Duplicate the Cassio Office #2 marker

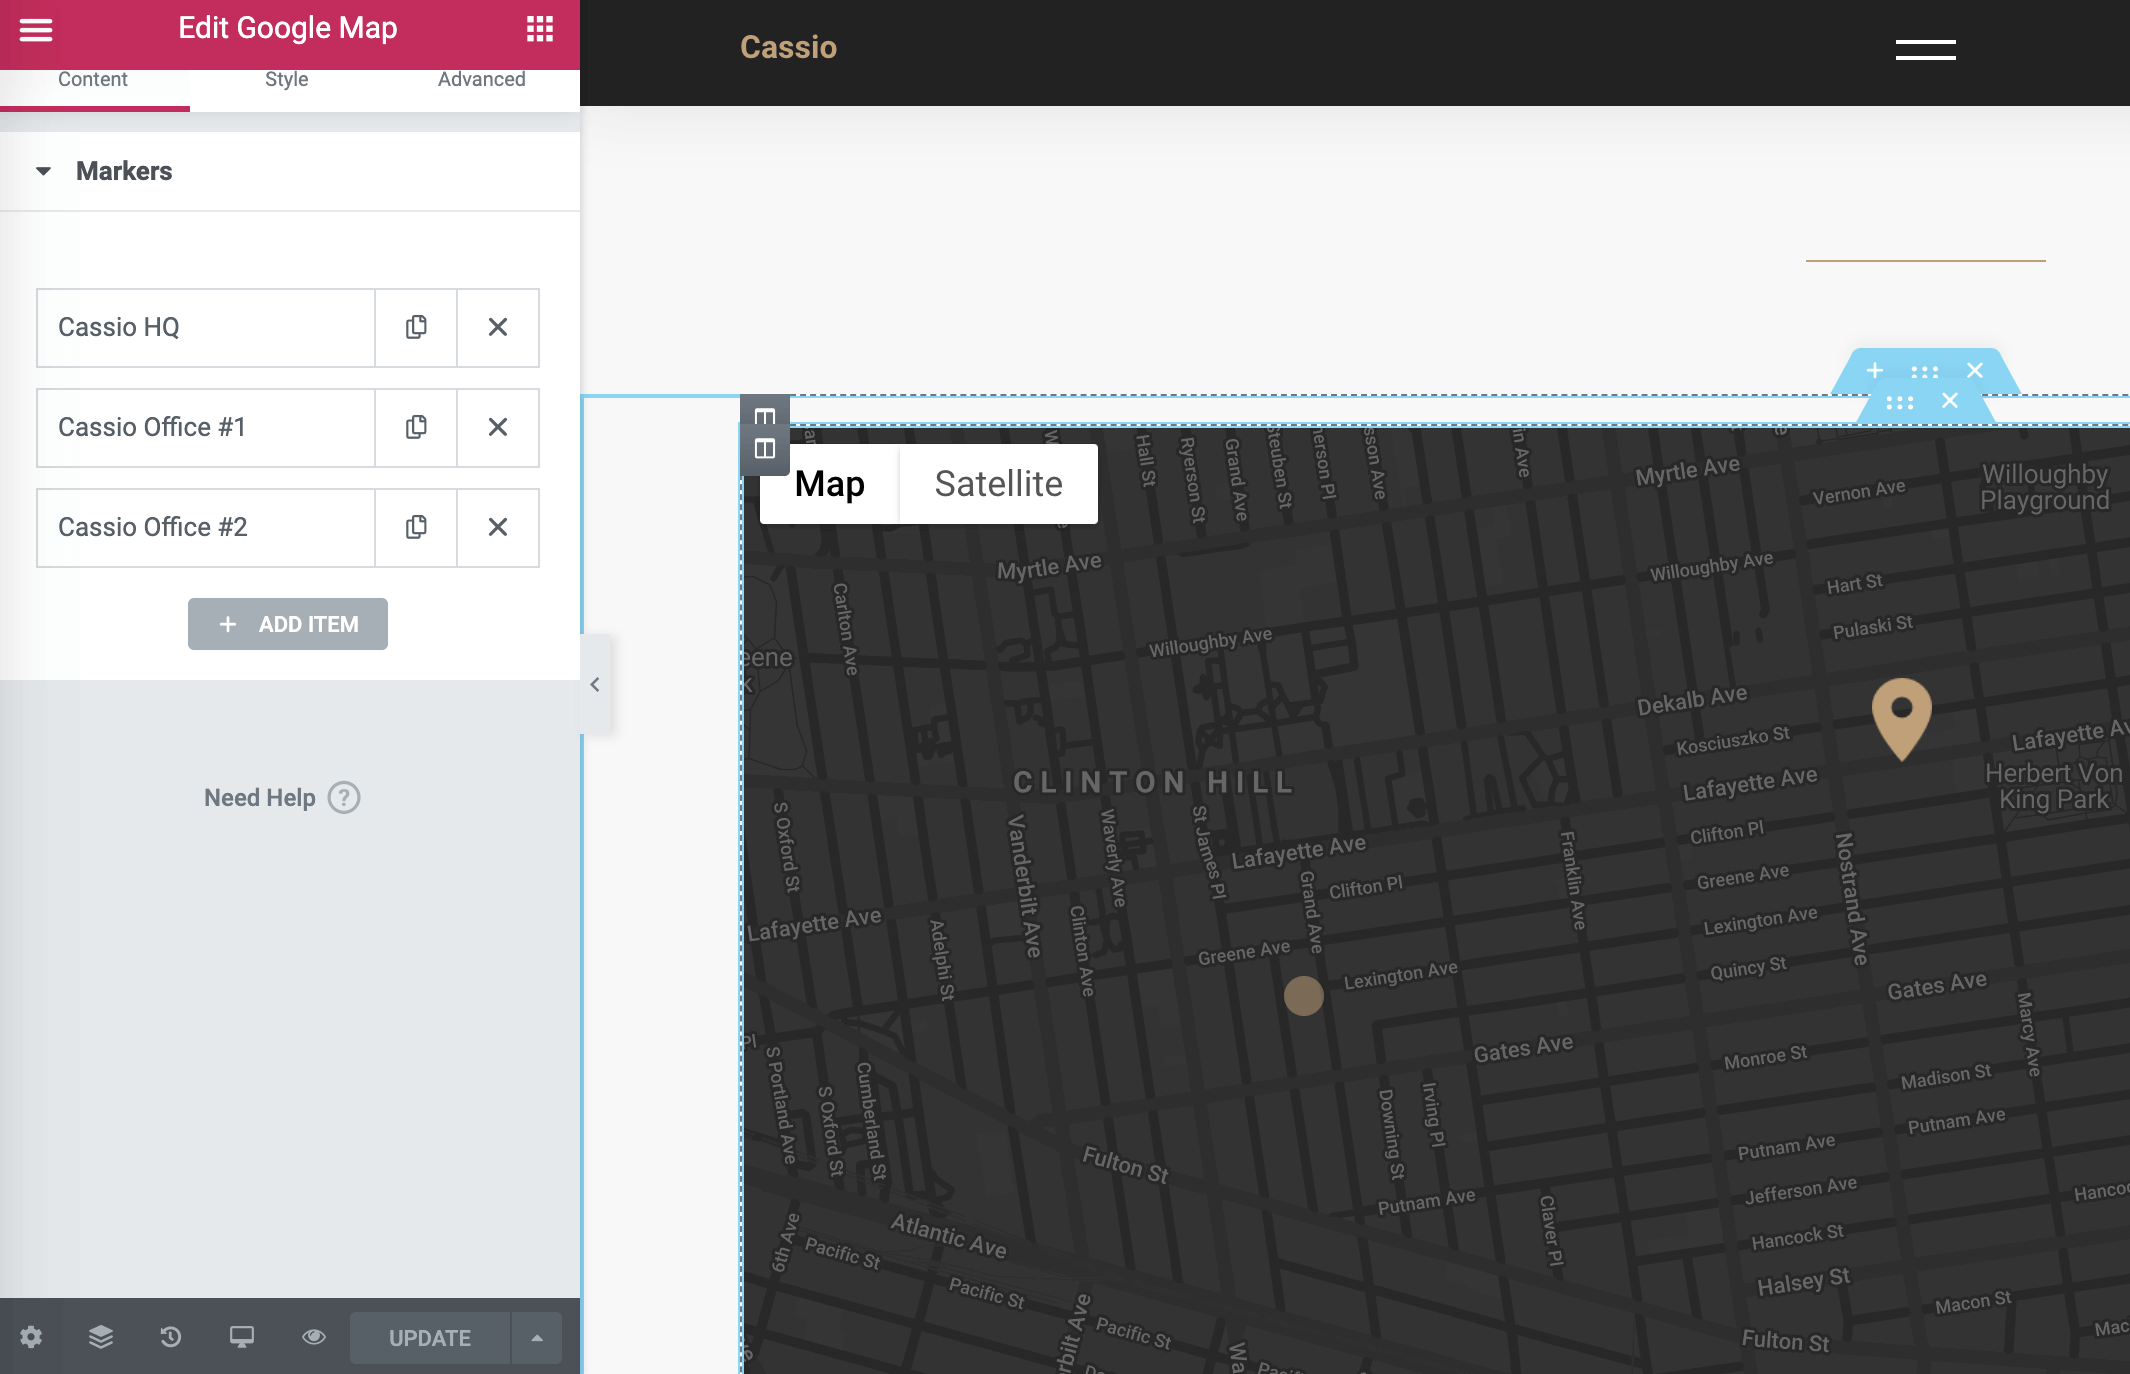pyautogui.click(x=416, y=527)
